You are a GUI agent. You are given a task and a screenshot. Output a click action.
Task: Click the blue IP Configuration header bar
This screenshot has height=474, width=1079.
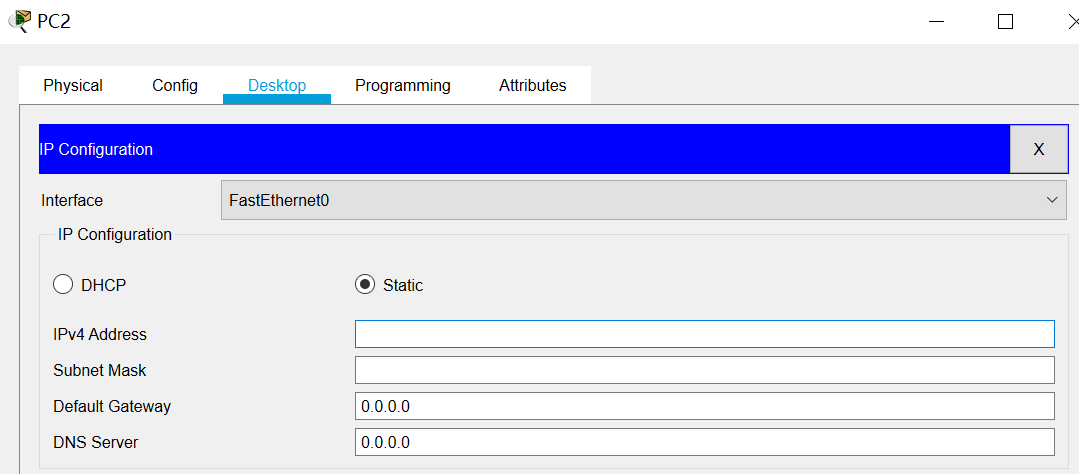click(x=520, y=149)
